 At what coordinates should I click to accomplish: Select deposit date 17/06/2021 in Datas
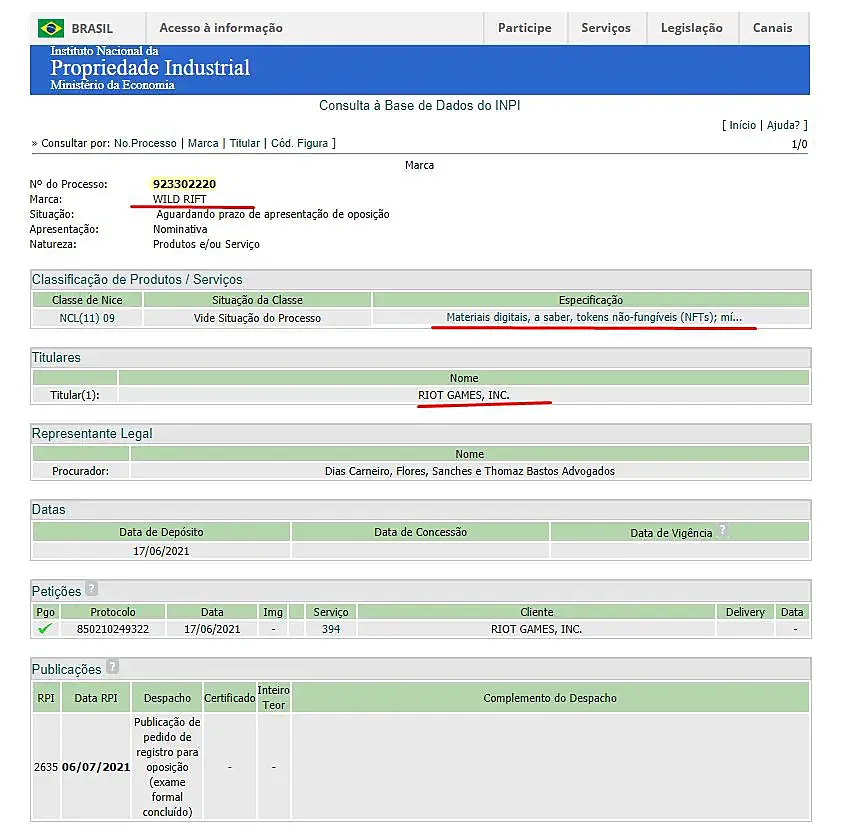(161, 551)
